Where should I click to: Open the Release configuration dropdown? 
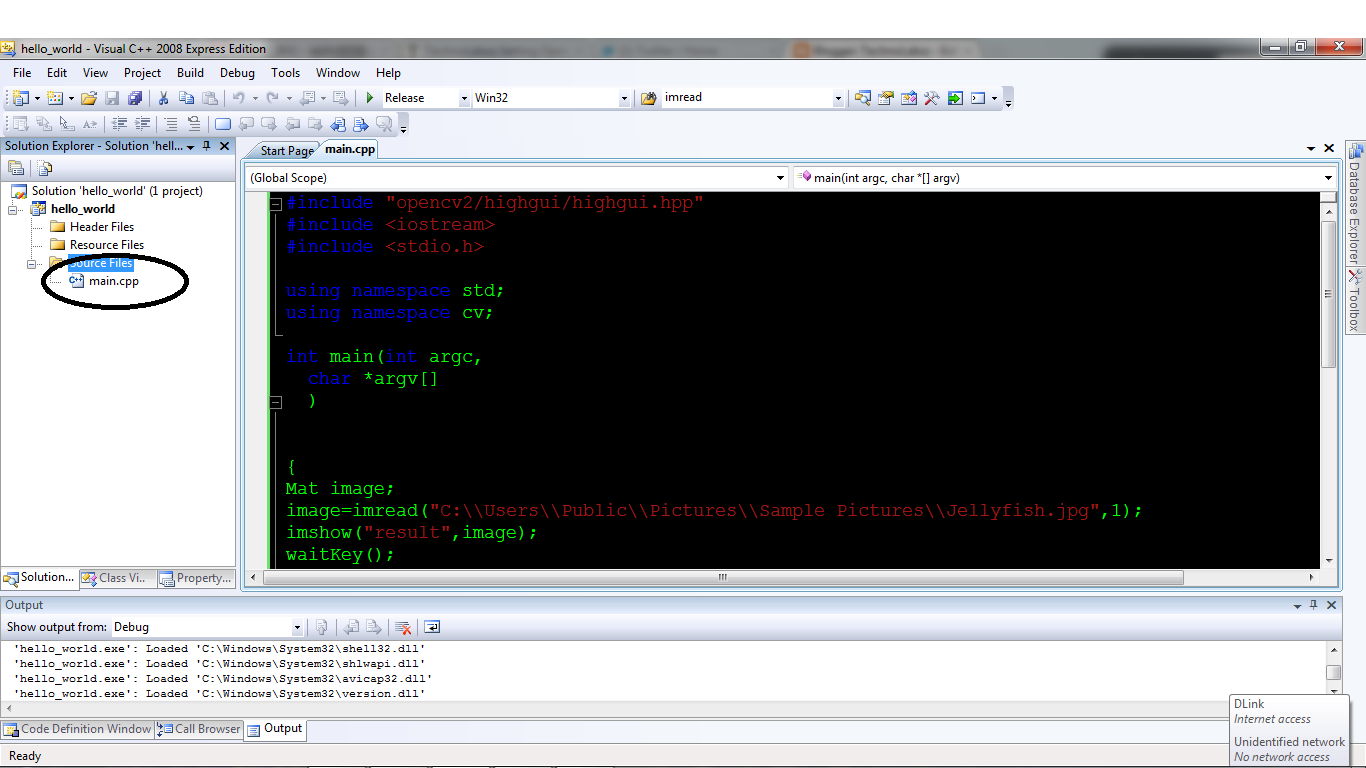coord(463,98)
